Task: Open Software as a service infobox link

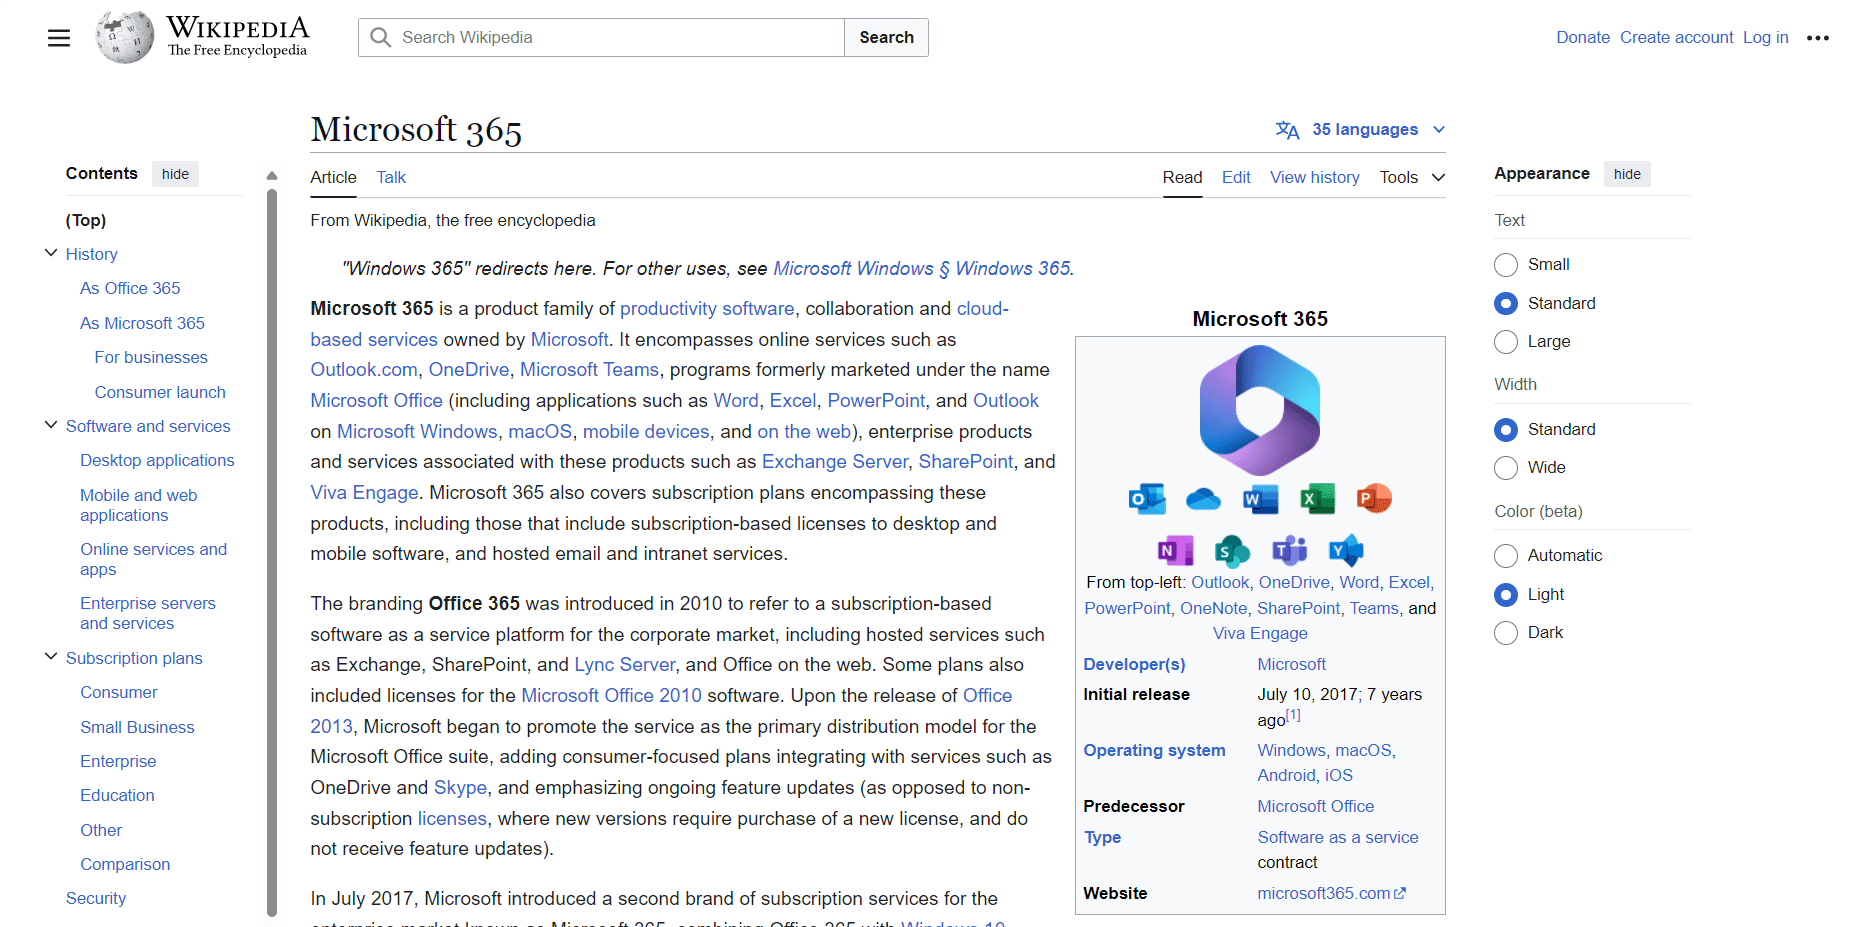Action: tap(1337, 837)
